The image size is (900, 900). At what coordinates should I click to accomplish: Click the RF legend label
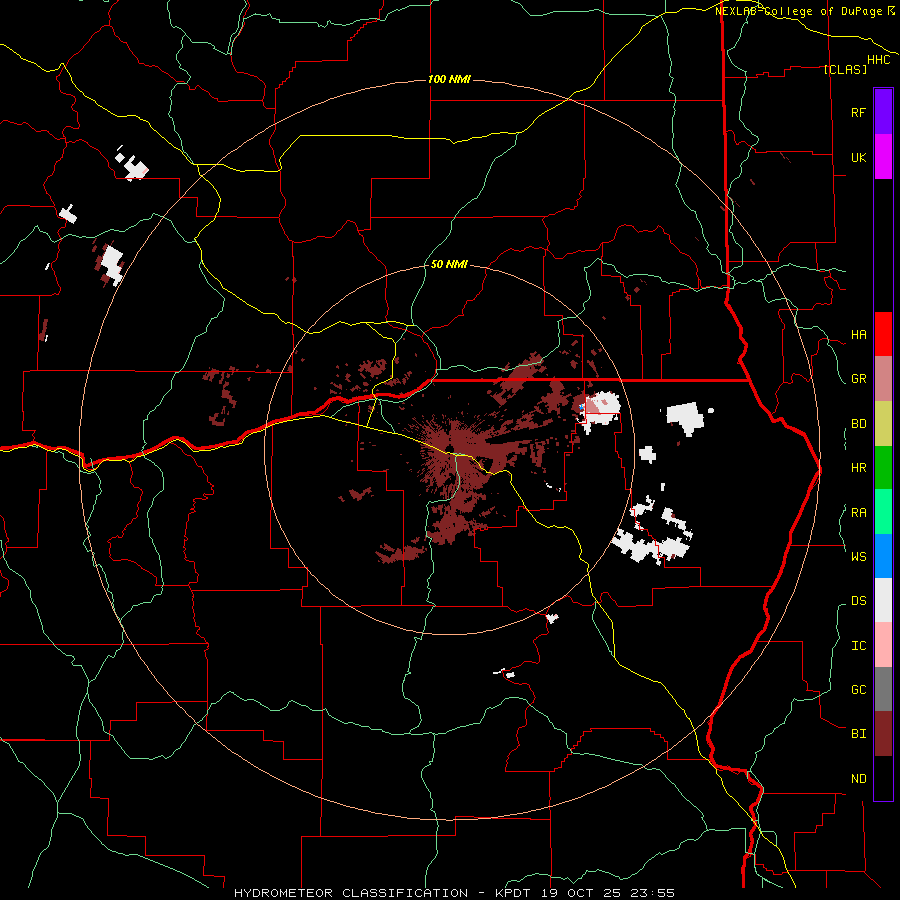coord(858,112)
